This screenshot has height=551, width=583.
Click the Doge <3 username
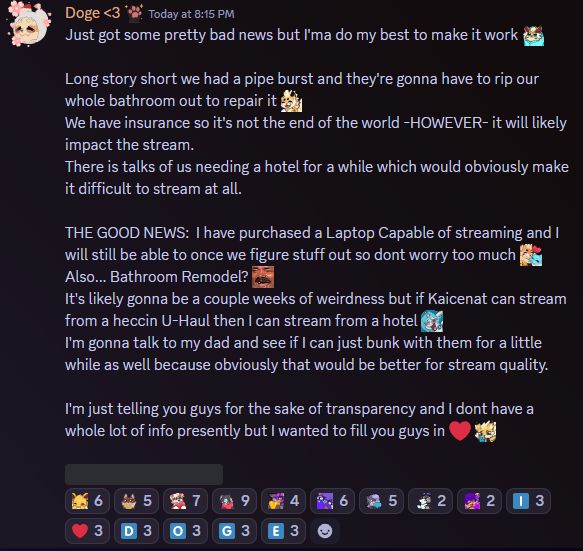pos(93,13)
